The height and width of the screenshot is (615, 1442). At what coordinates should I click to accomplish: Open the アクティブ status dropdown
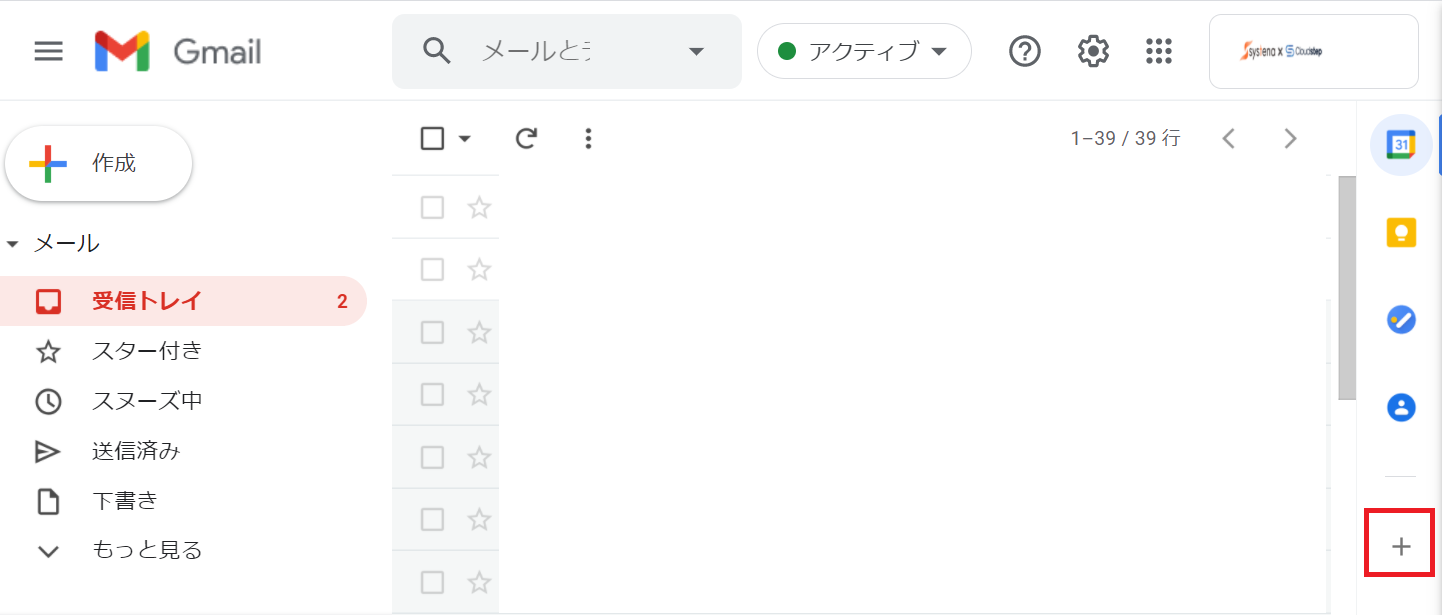(x=864, y=51)
